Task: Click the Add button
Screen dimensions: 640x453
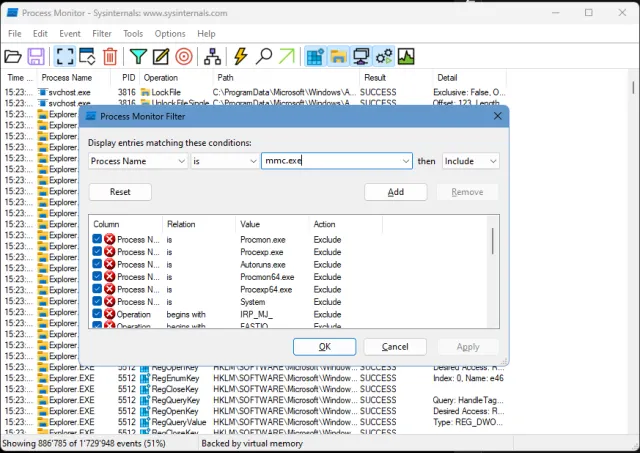Action: [395, 192]
